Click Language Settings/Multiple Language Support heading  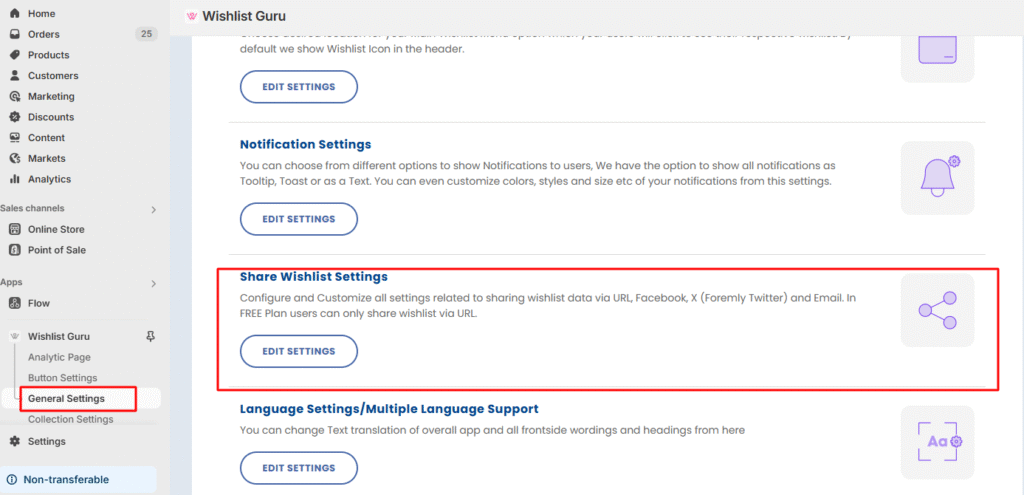[x=389, y=409]
